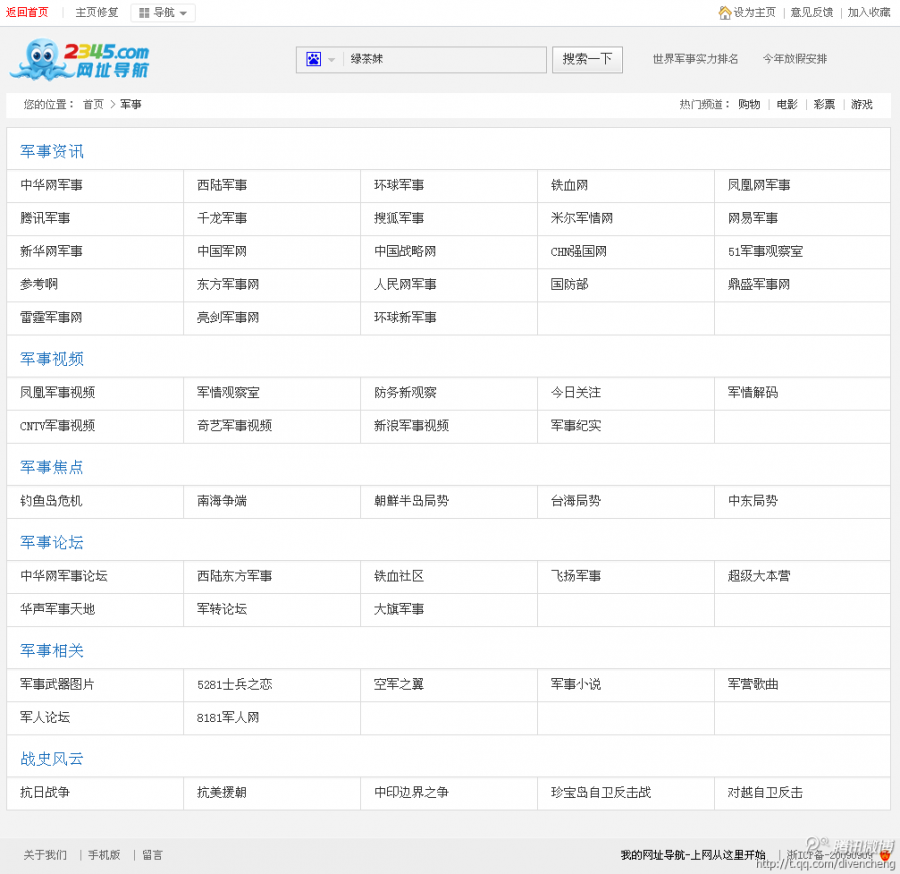Click the 2345.com octopus logo
900x874 pixels.
79,59
